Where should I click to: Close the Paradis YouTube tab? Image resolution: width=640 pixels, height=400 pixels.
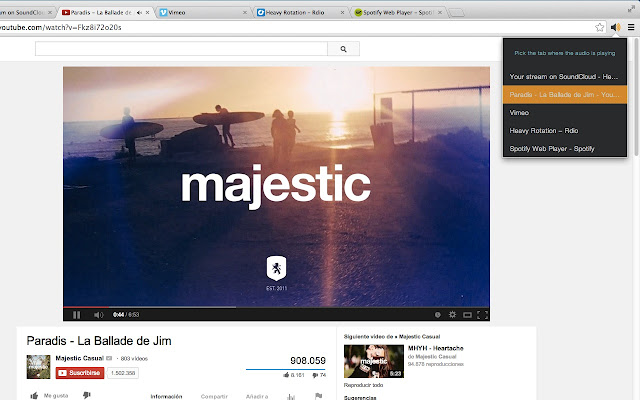147,13
